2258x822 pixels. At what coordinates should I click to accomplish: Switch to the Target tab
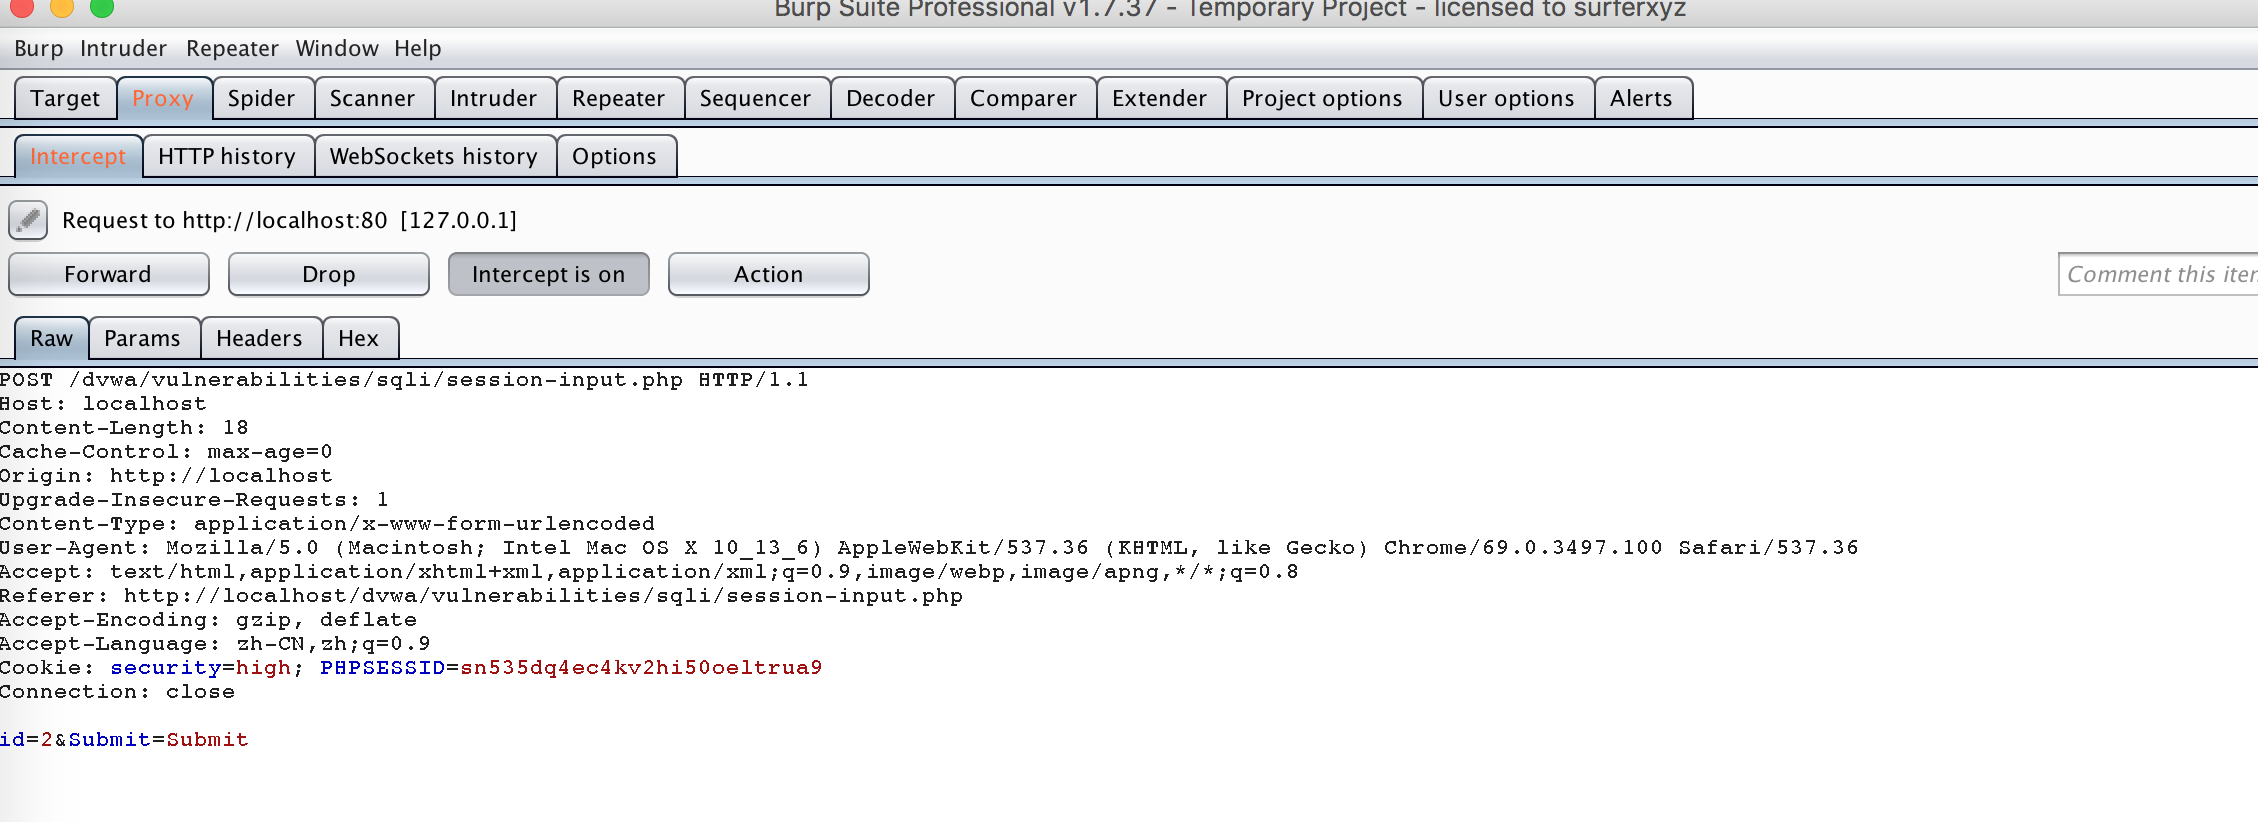tap(65, 98)
